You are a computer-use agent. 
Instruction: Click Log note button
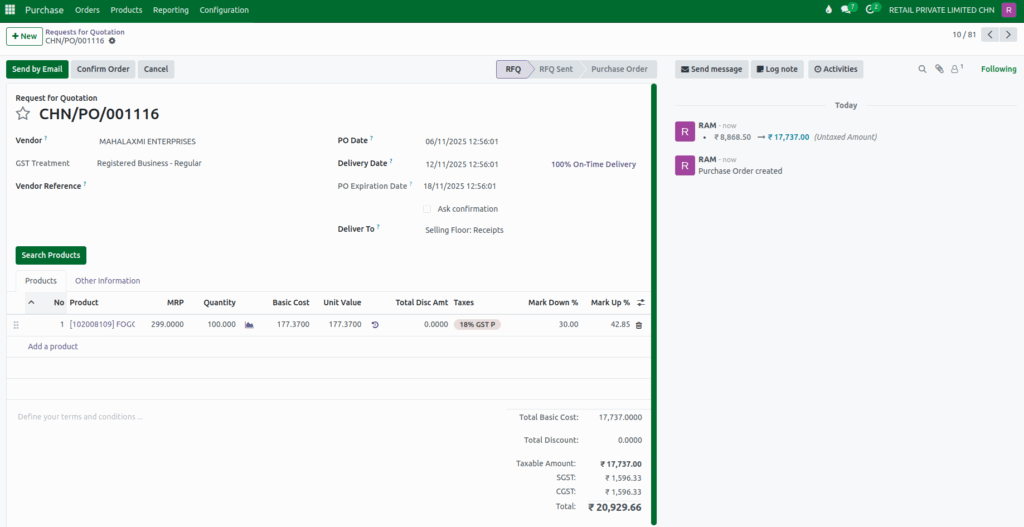coord(777,69)
